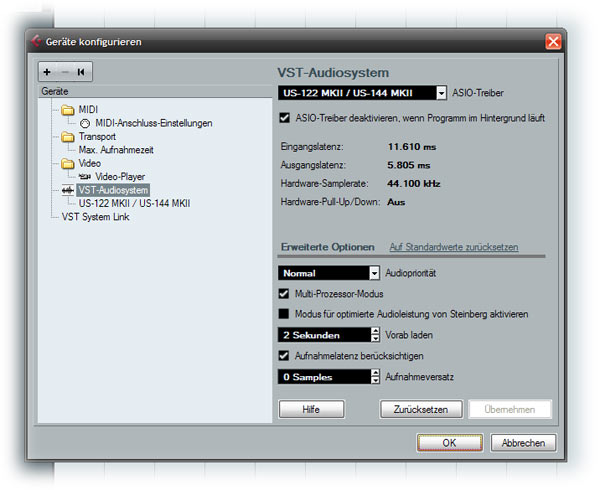The height and width of the screenshot is (490, 600).
Task: Open the ASIO-Treiber dropdown
Action: (441, 93)
